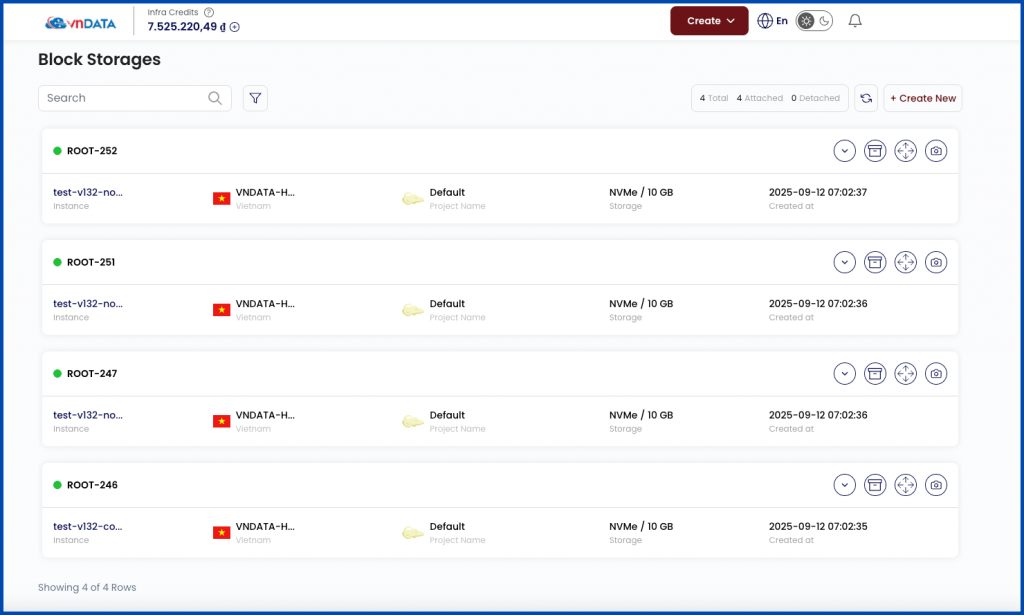Open the Create dropdown button

coord(709,21)
